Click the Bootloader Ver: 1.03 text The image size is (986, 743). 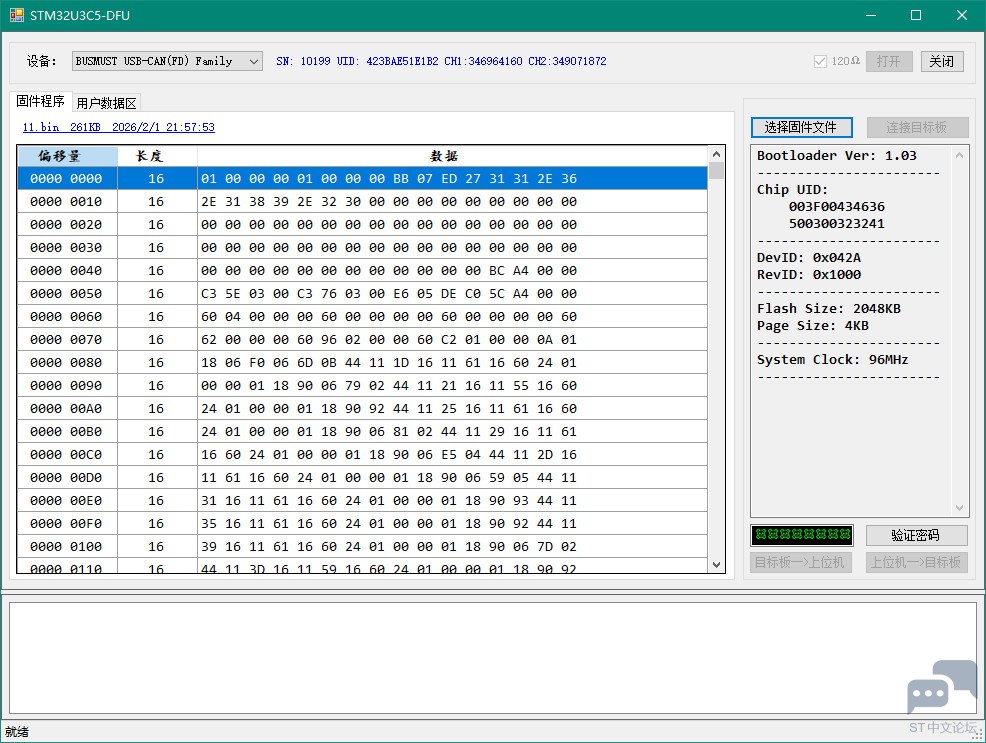pyautogui.click(x=836, y=156)
